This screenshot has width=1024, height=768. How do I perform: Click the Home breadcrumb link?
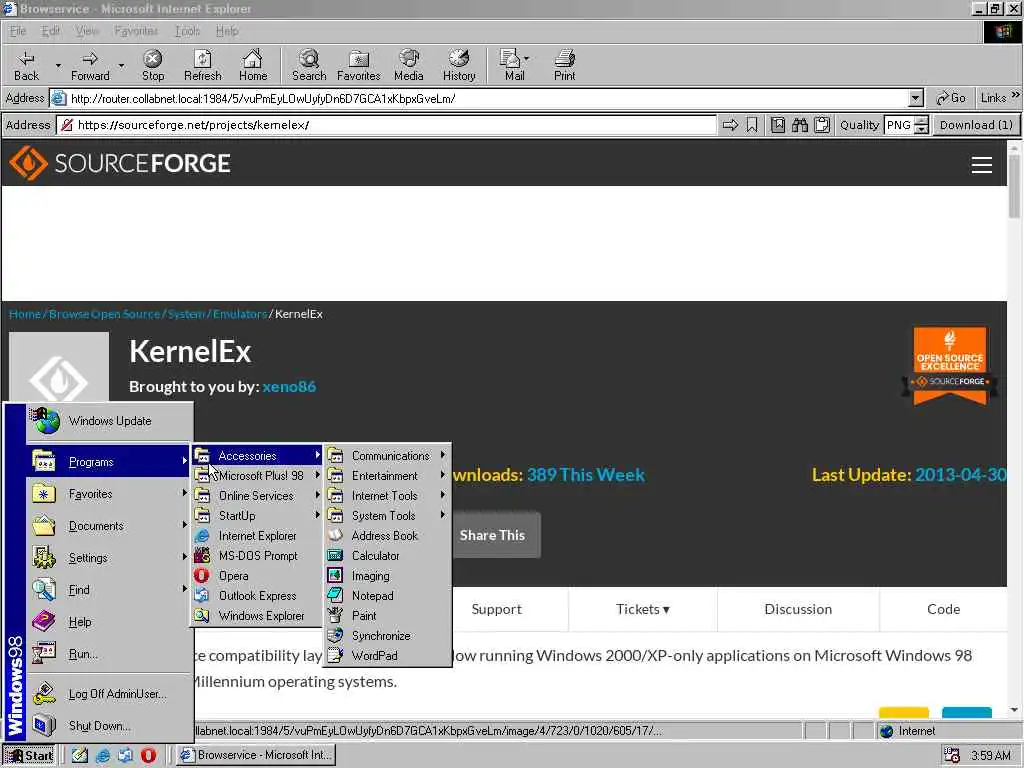click(x=25, y=314)
